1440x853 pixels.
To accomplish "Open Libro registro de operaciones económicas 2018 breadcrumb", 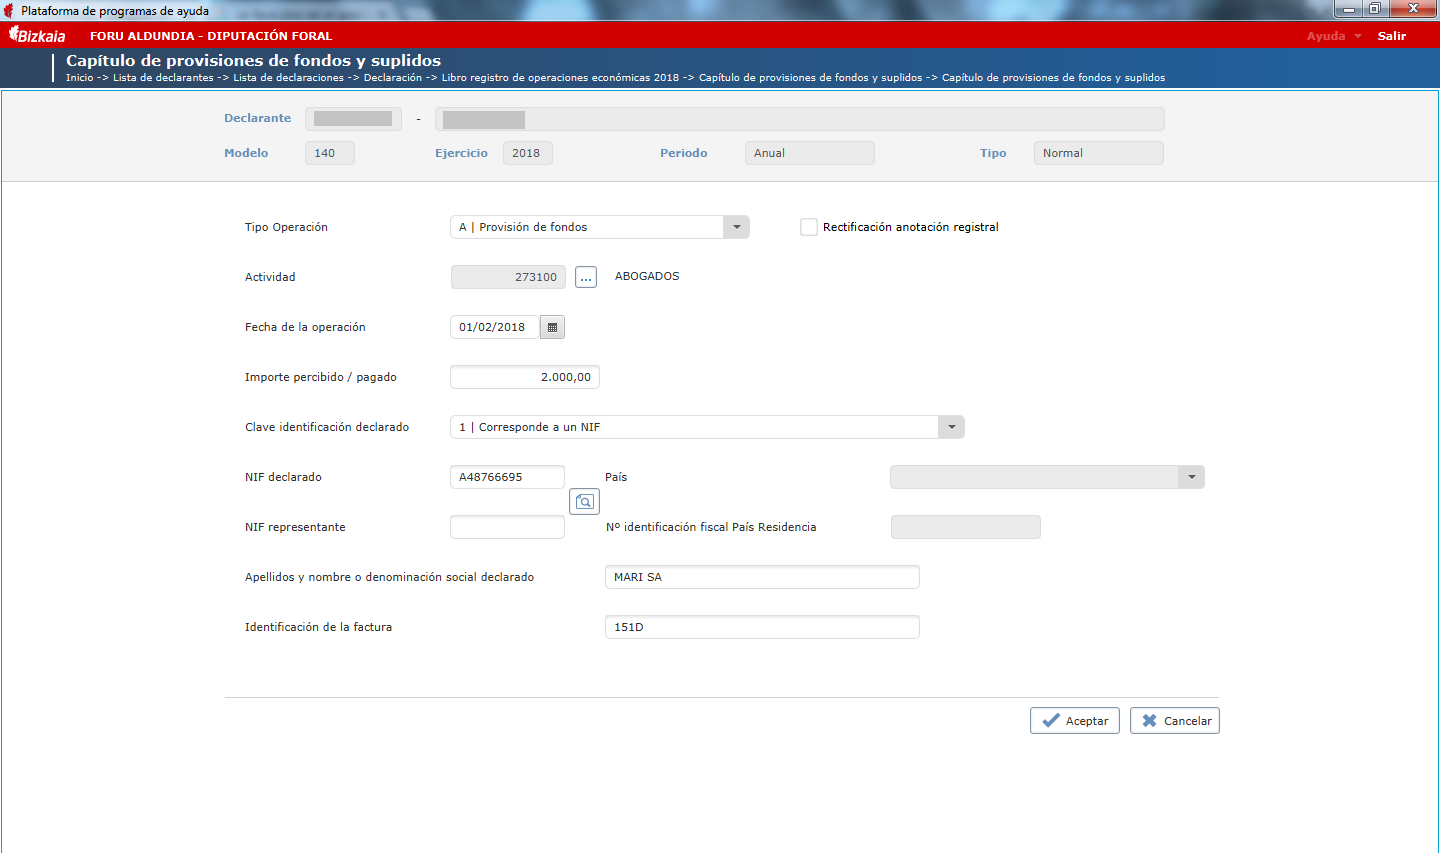I will coord(560,77).
